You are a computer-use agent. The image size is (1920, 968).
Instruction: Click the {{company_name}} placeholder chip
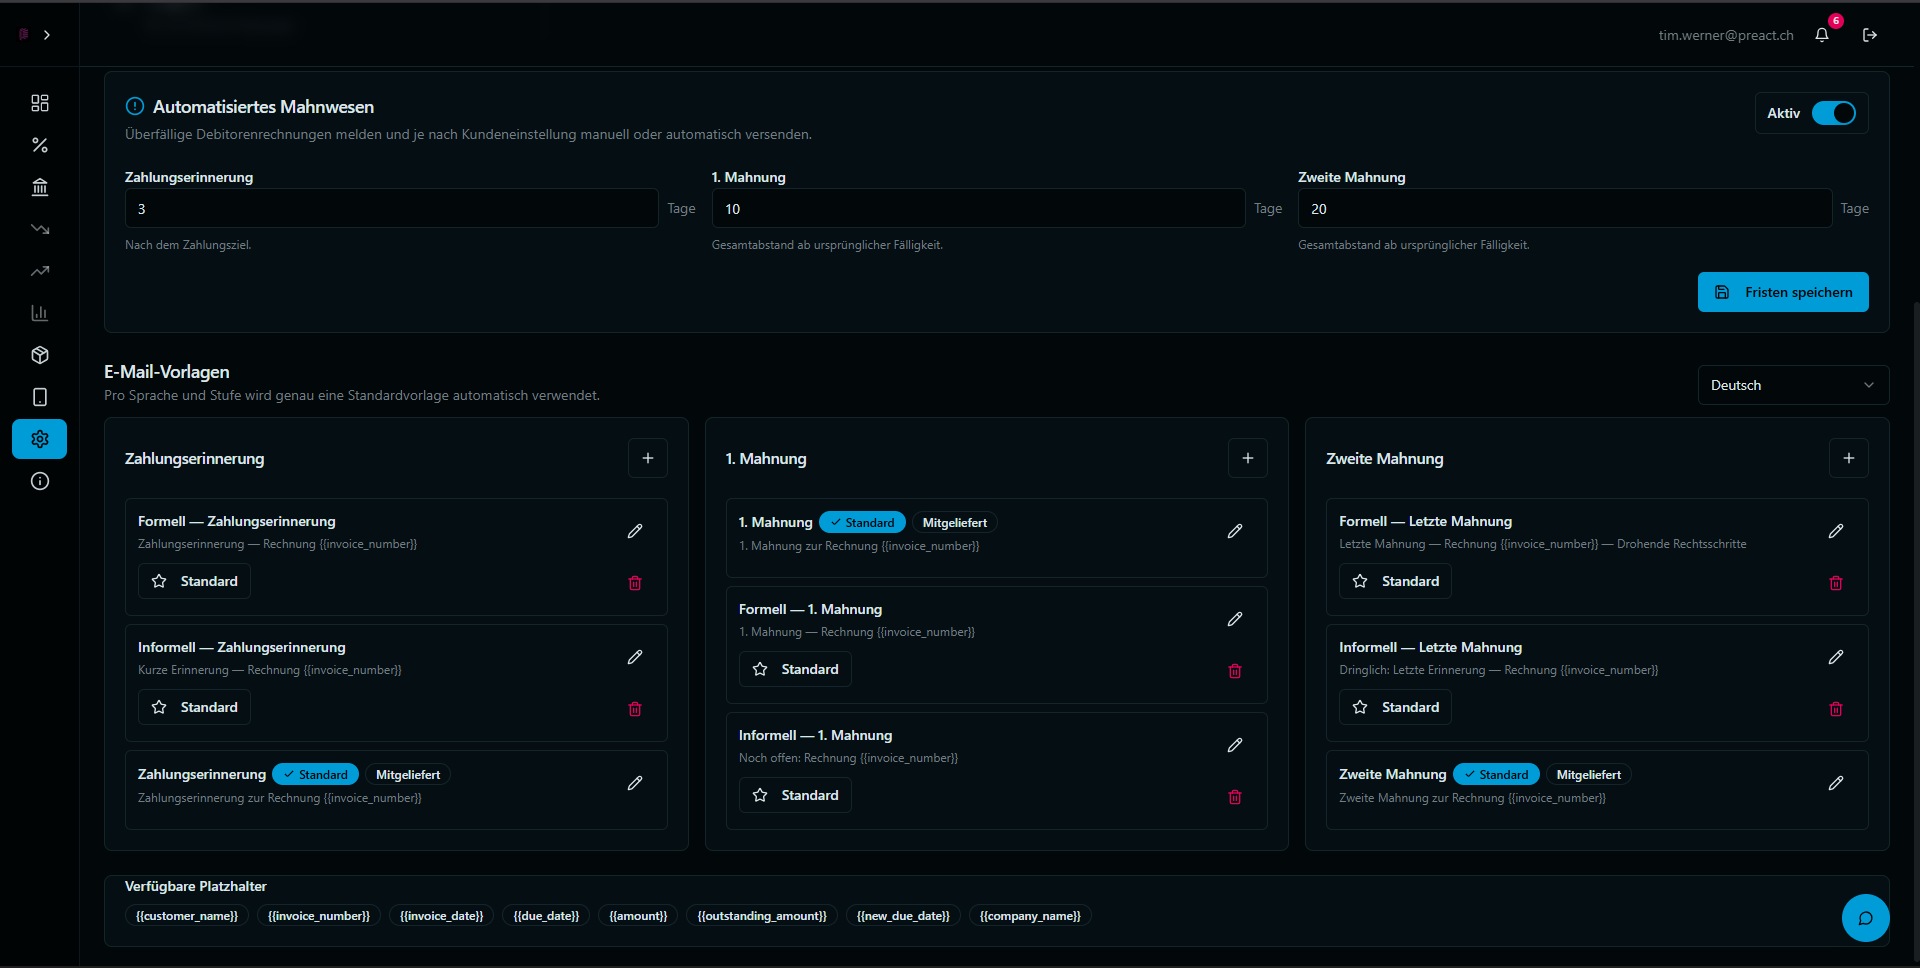pyautogui.click(x=1030, y=916)
